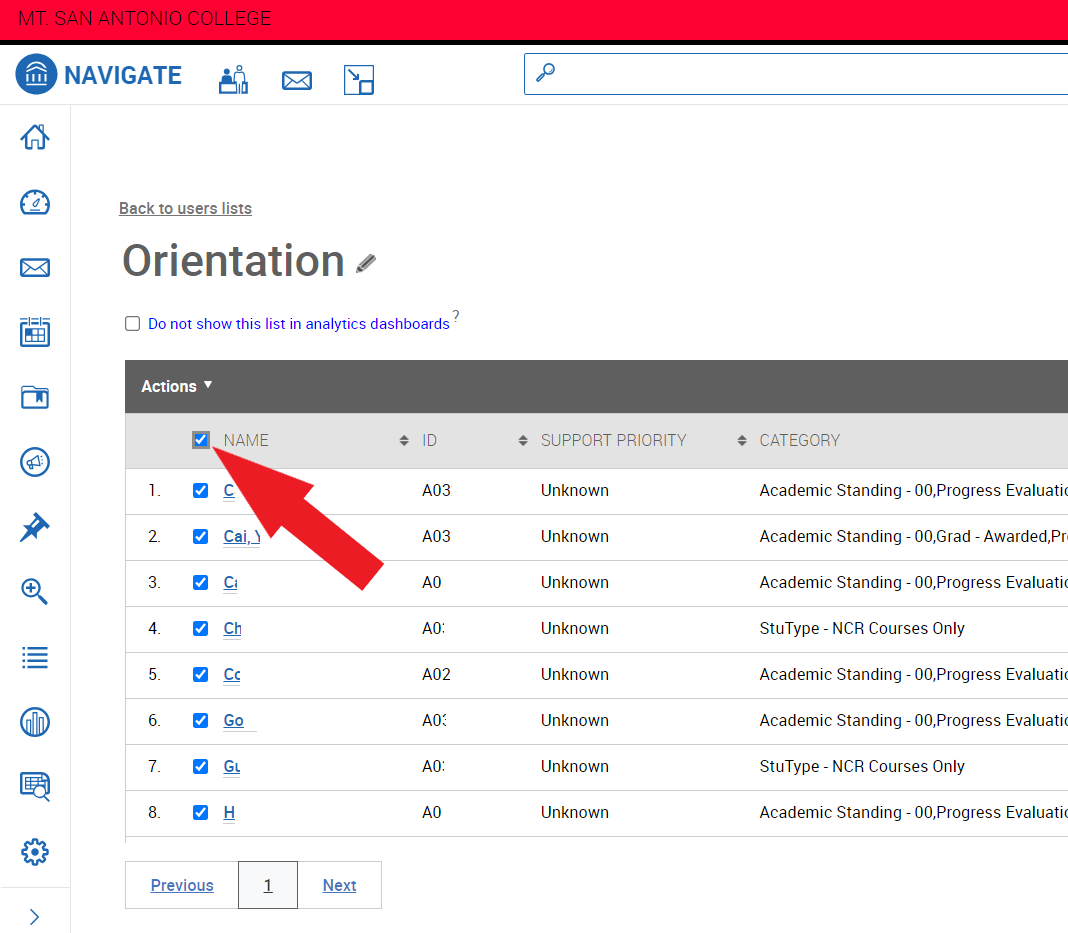
Task: Open the bar chart analytics sidebar icon
Action: pyautogui.click(x=35, y=722)
